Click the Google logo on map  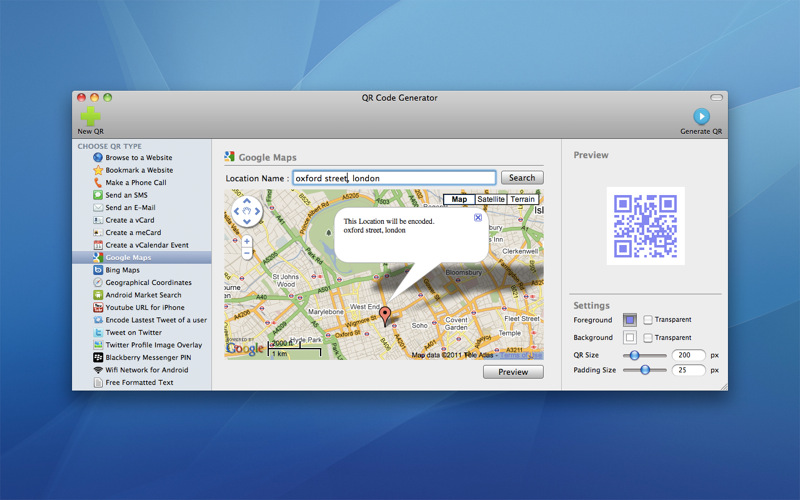(245, 348)
